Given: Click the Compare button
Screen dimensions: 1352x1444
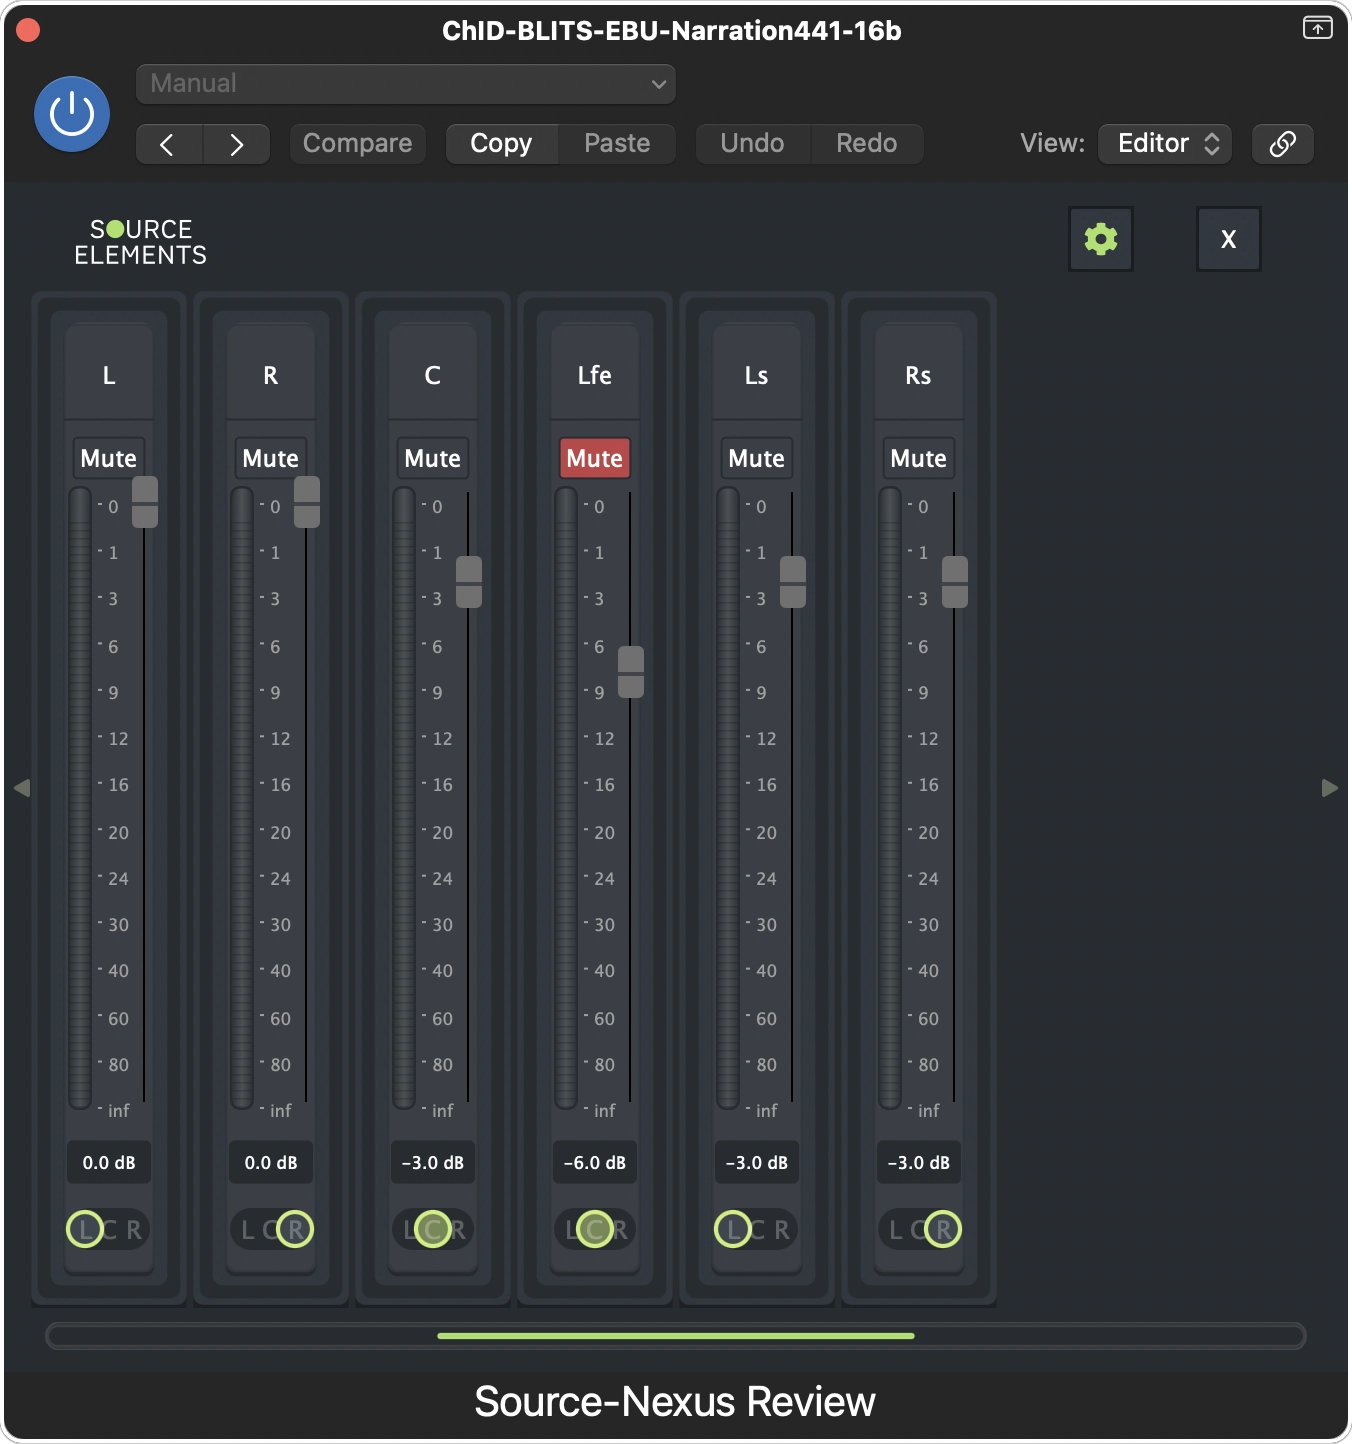Looking at the screenshot, I should (x=358, y=144).
